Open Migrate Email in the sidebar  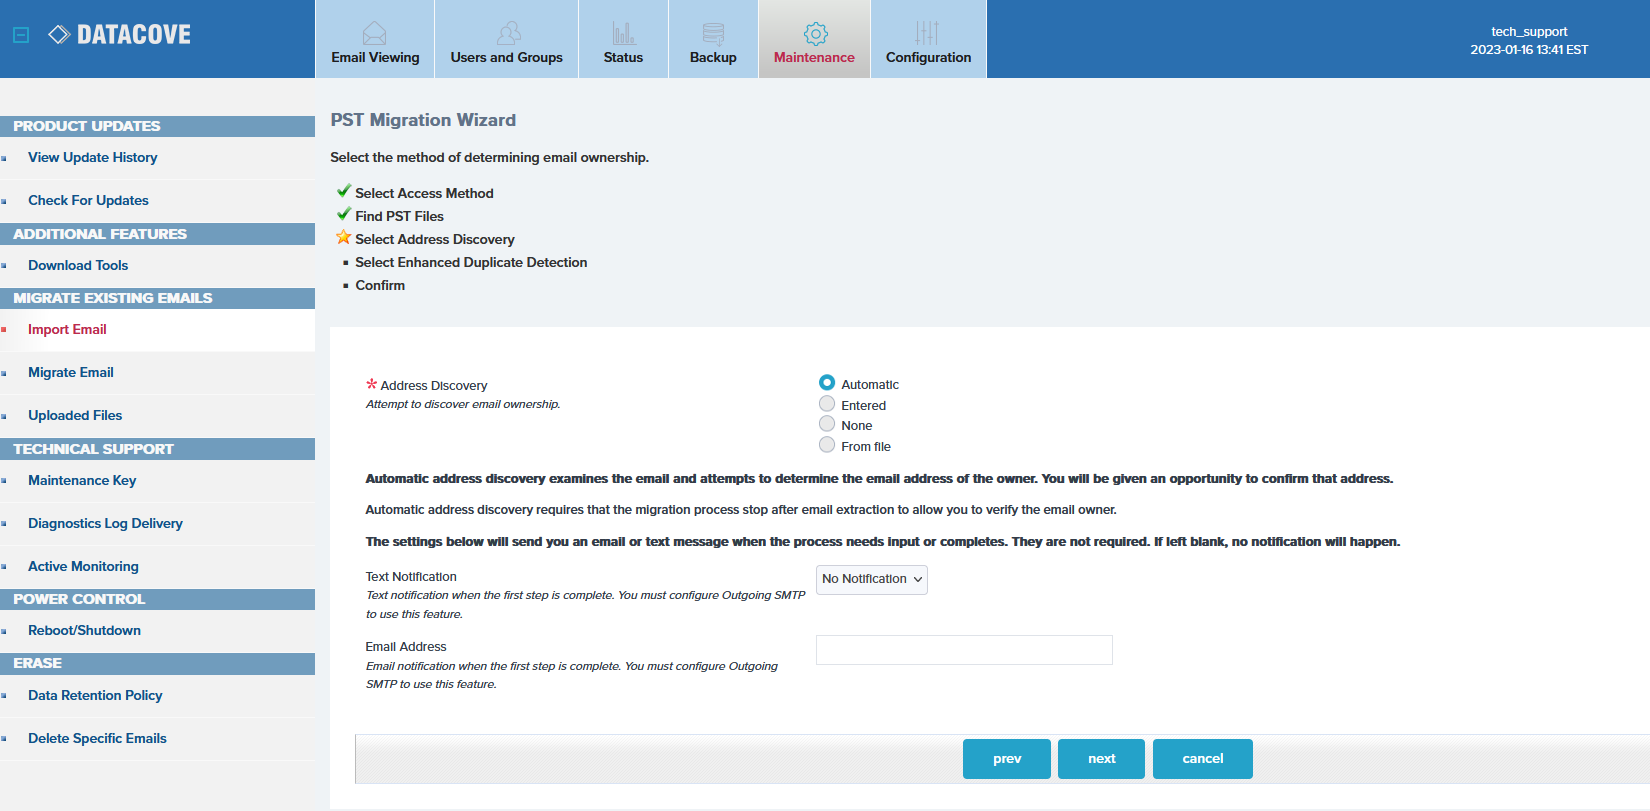(71, 372)
